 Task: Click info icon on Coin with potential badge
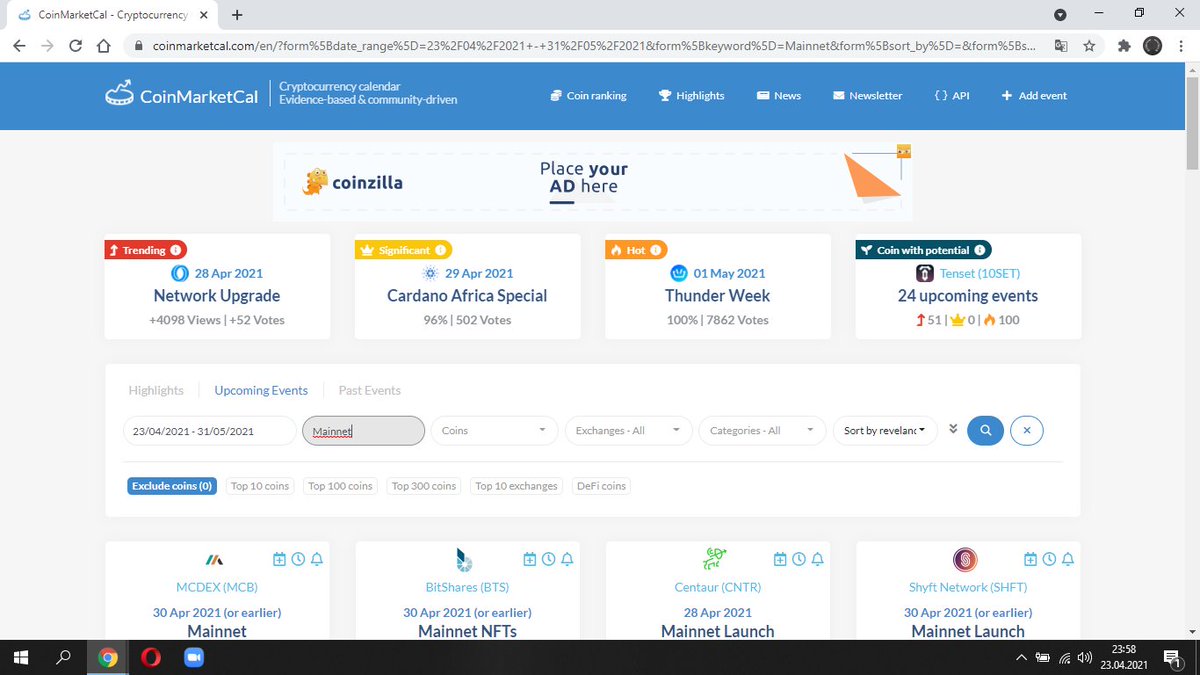(x=980, y=250)
